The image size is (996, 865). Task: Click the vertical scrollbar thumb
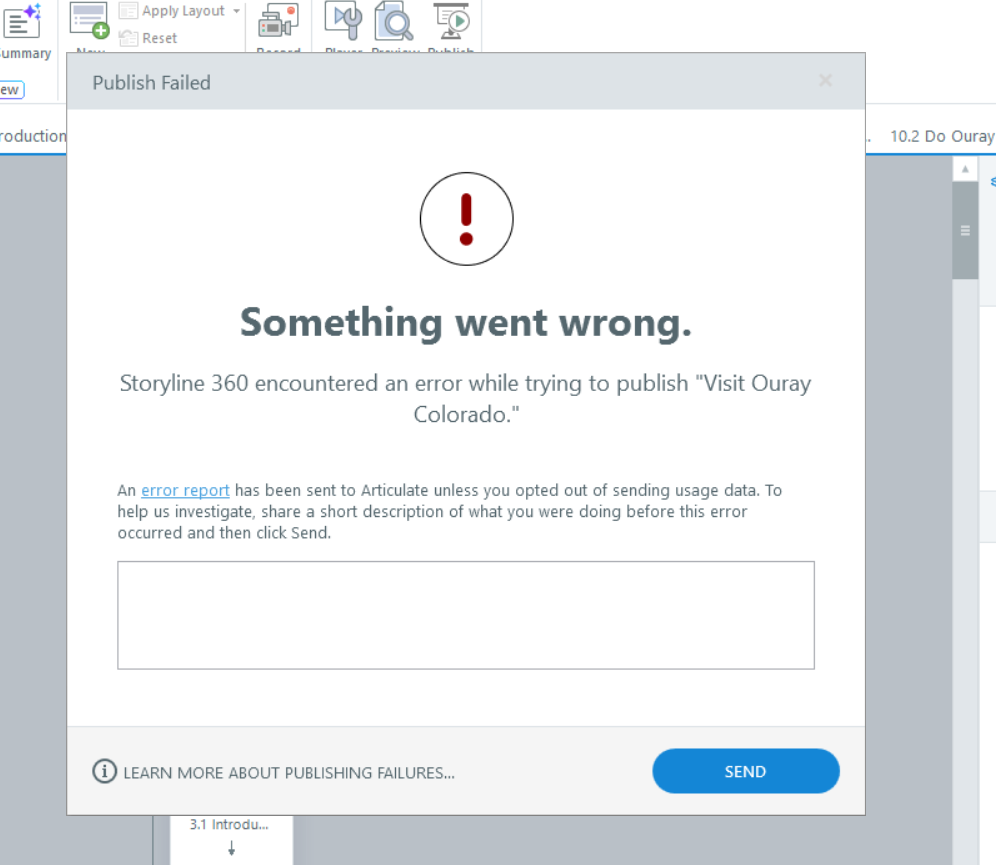click(965, 230)
